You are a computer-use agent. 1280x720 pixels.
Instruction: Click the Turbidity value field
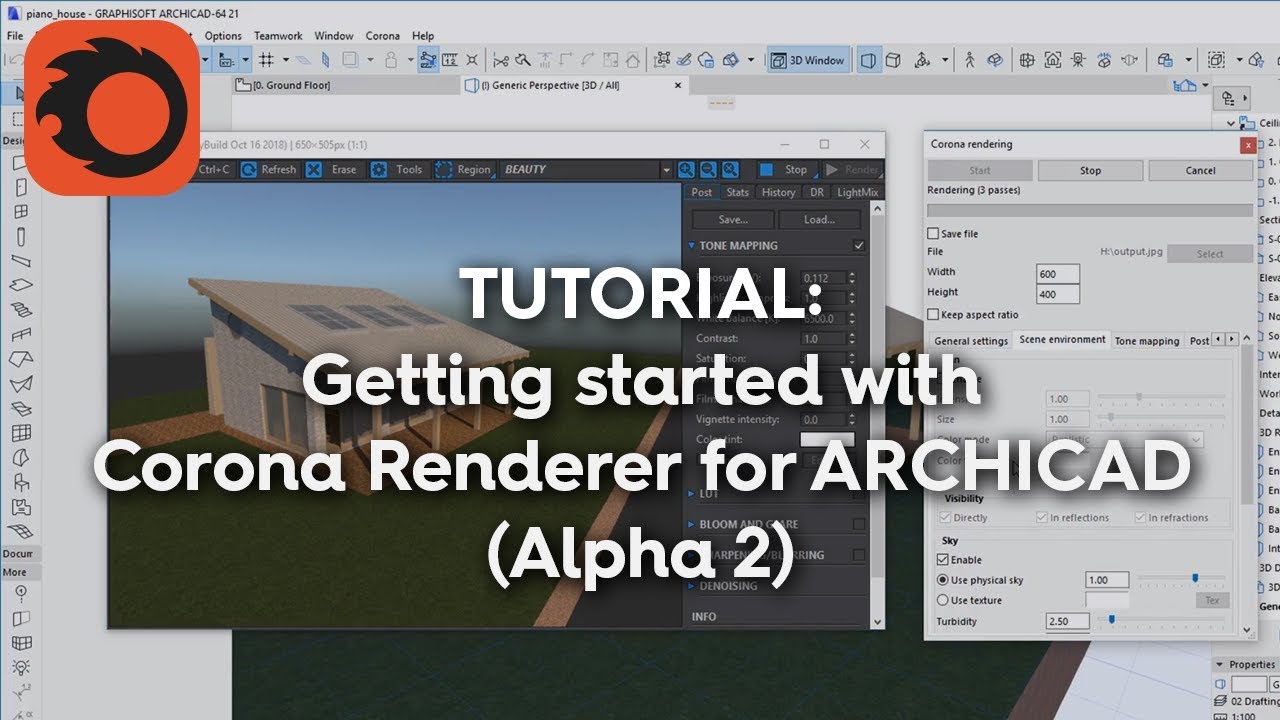click(x=1069, y=622)
